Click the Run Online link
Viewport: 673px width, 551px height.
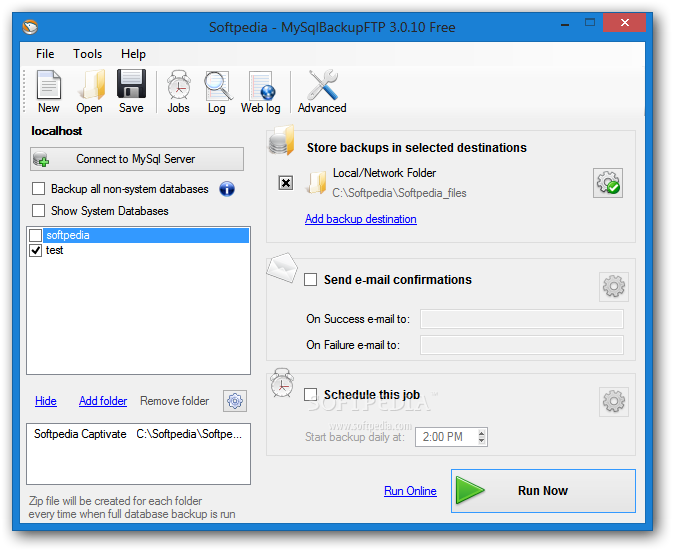pyautogui.click(x=410, y=490)
